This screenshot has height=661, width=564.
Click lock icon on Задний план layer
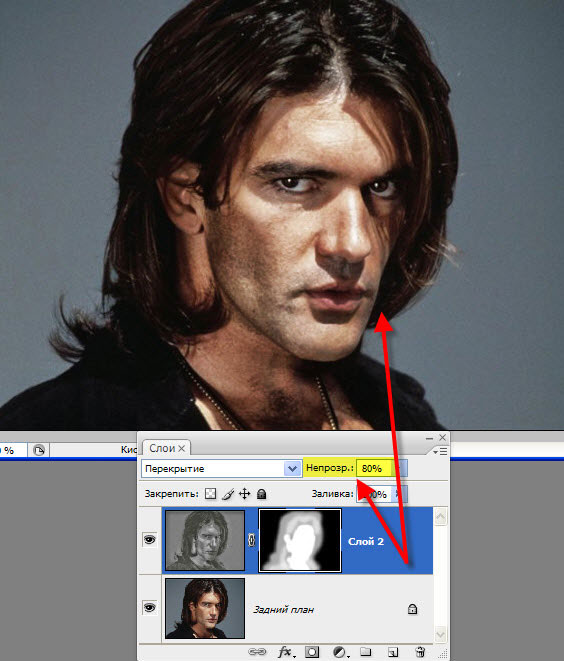(412, 609)
